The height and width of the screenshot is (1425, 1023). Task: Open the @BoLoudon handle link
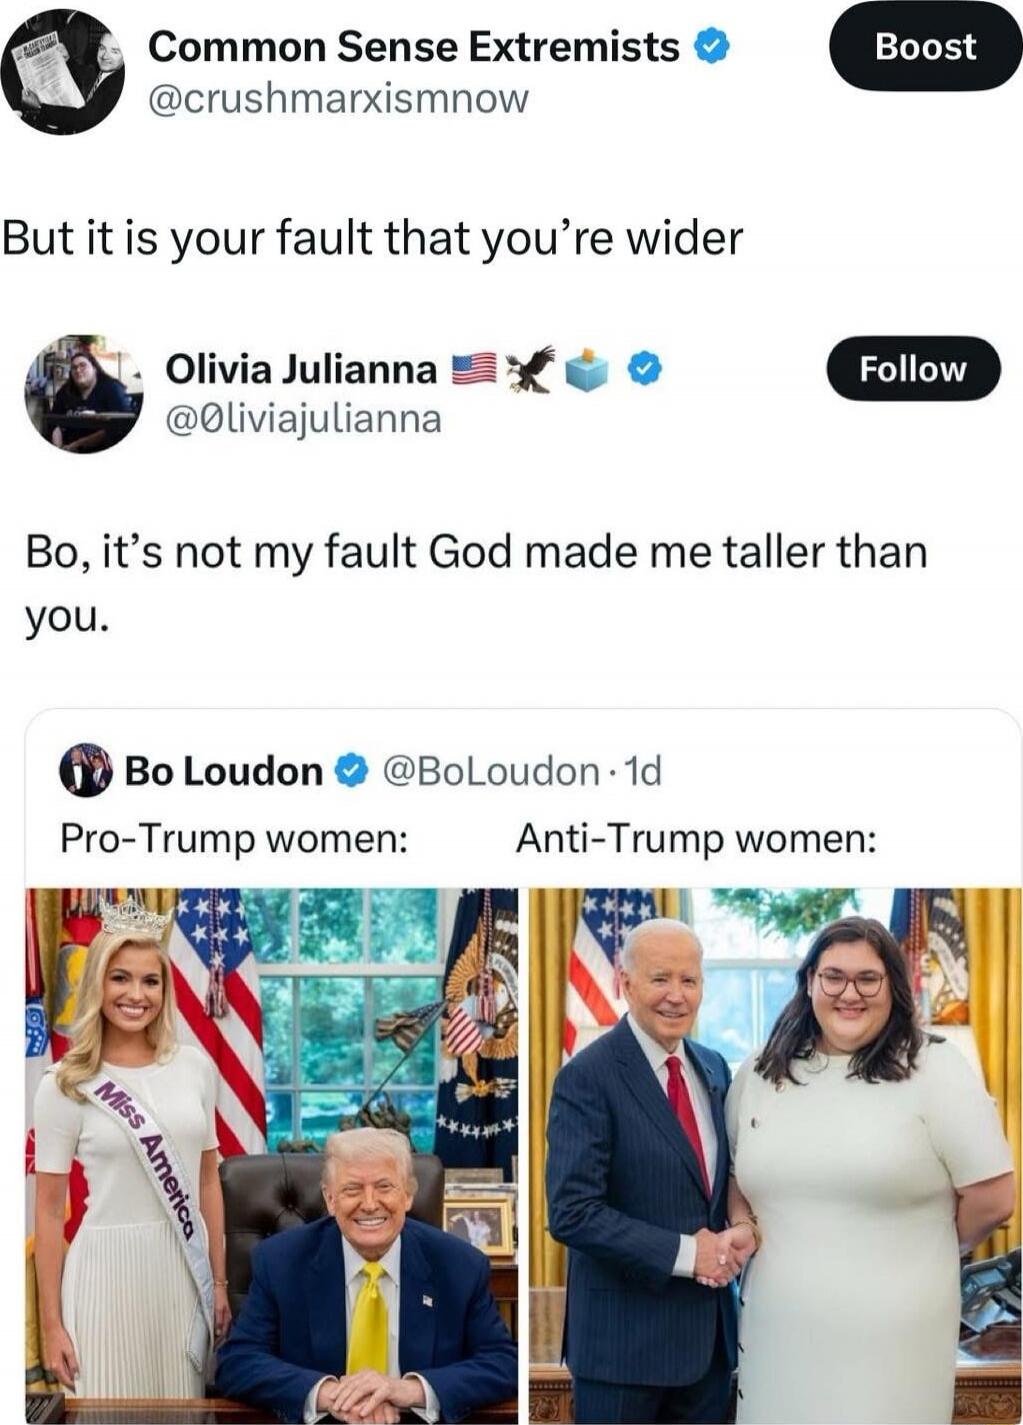point(489,771)
